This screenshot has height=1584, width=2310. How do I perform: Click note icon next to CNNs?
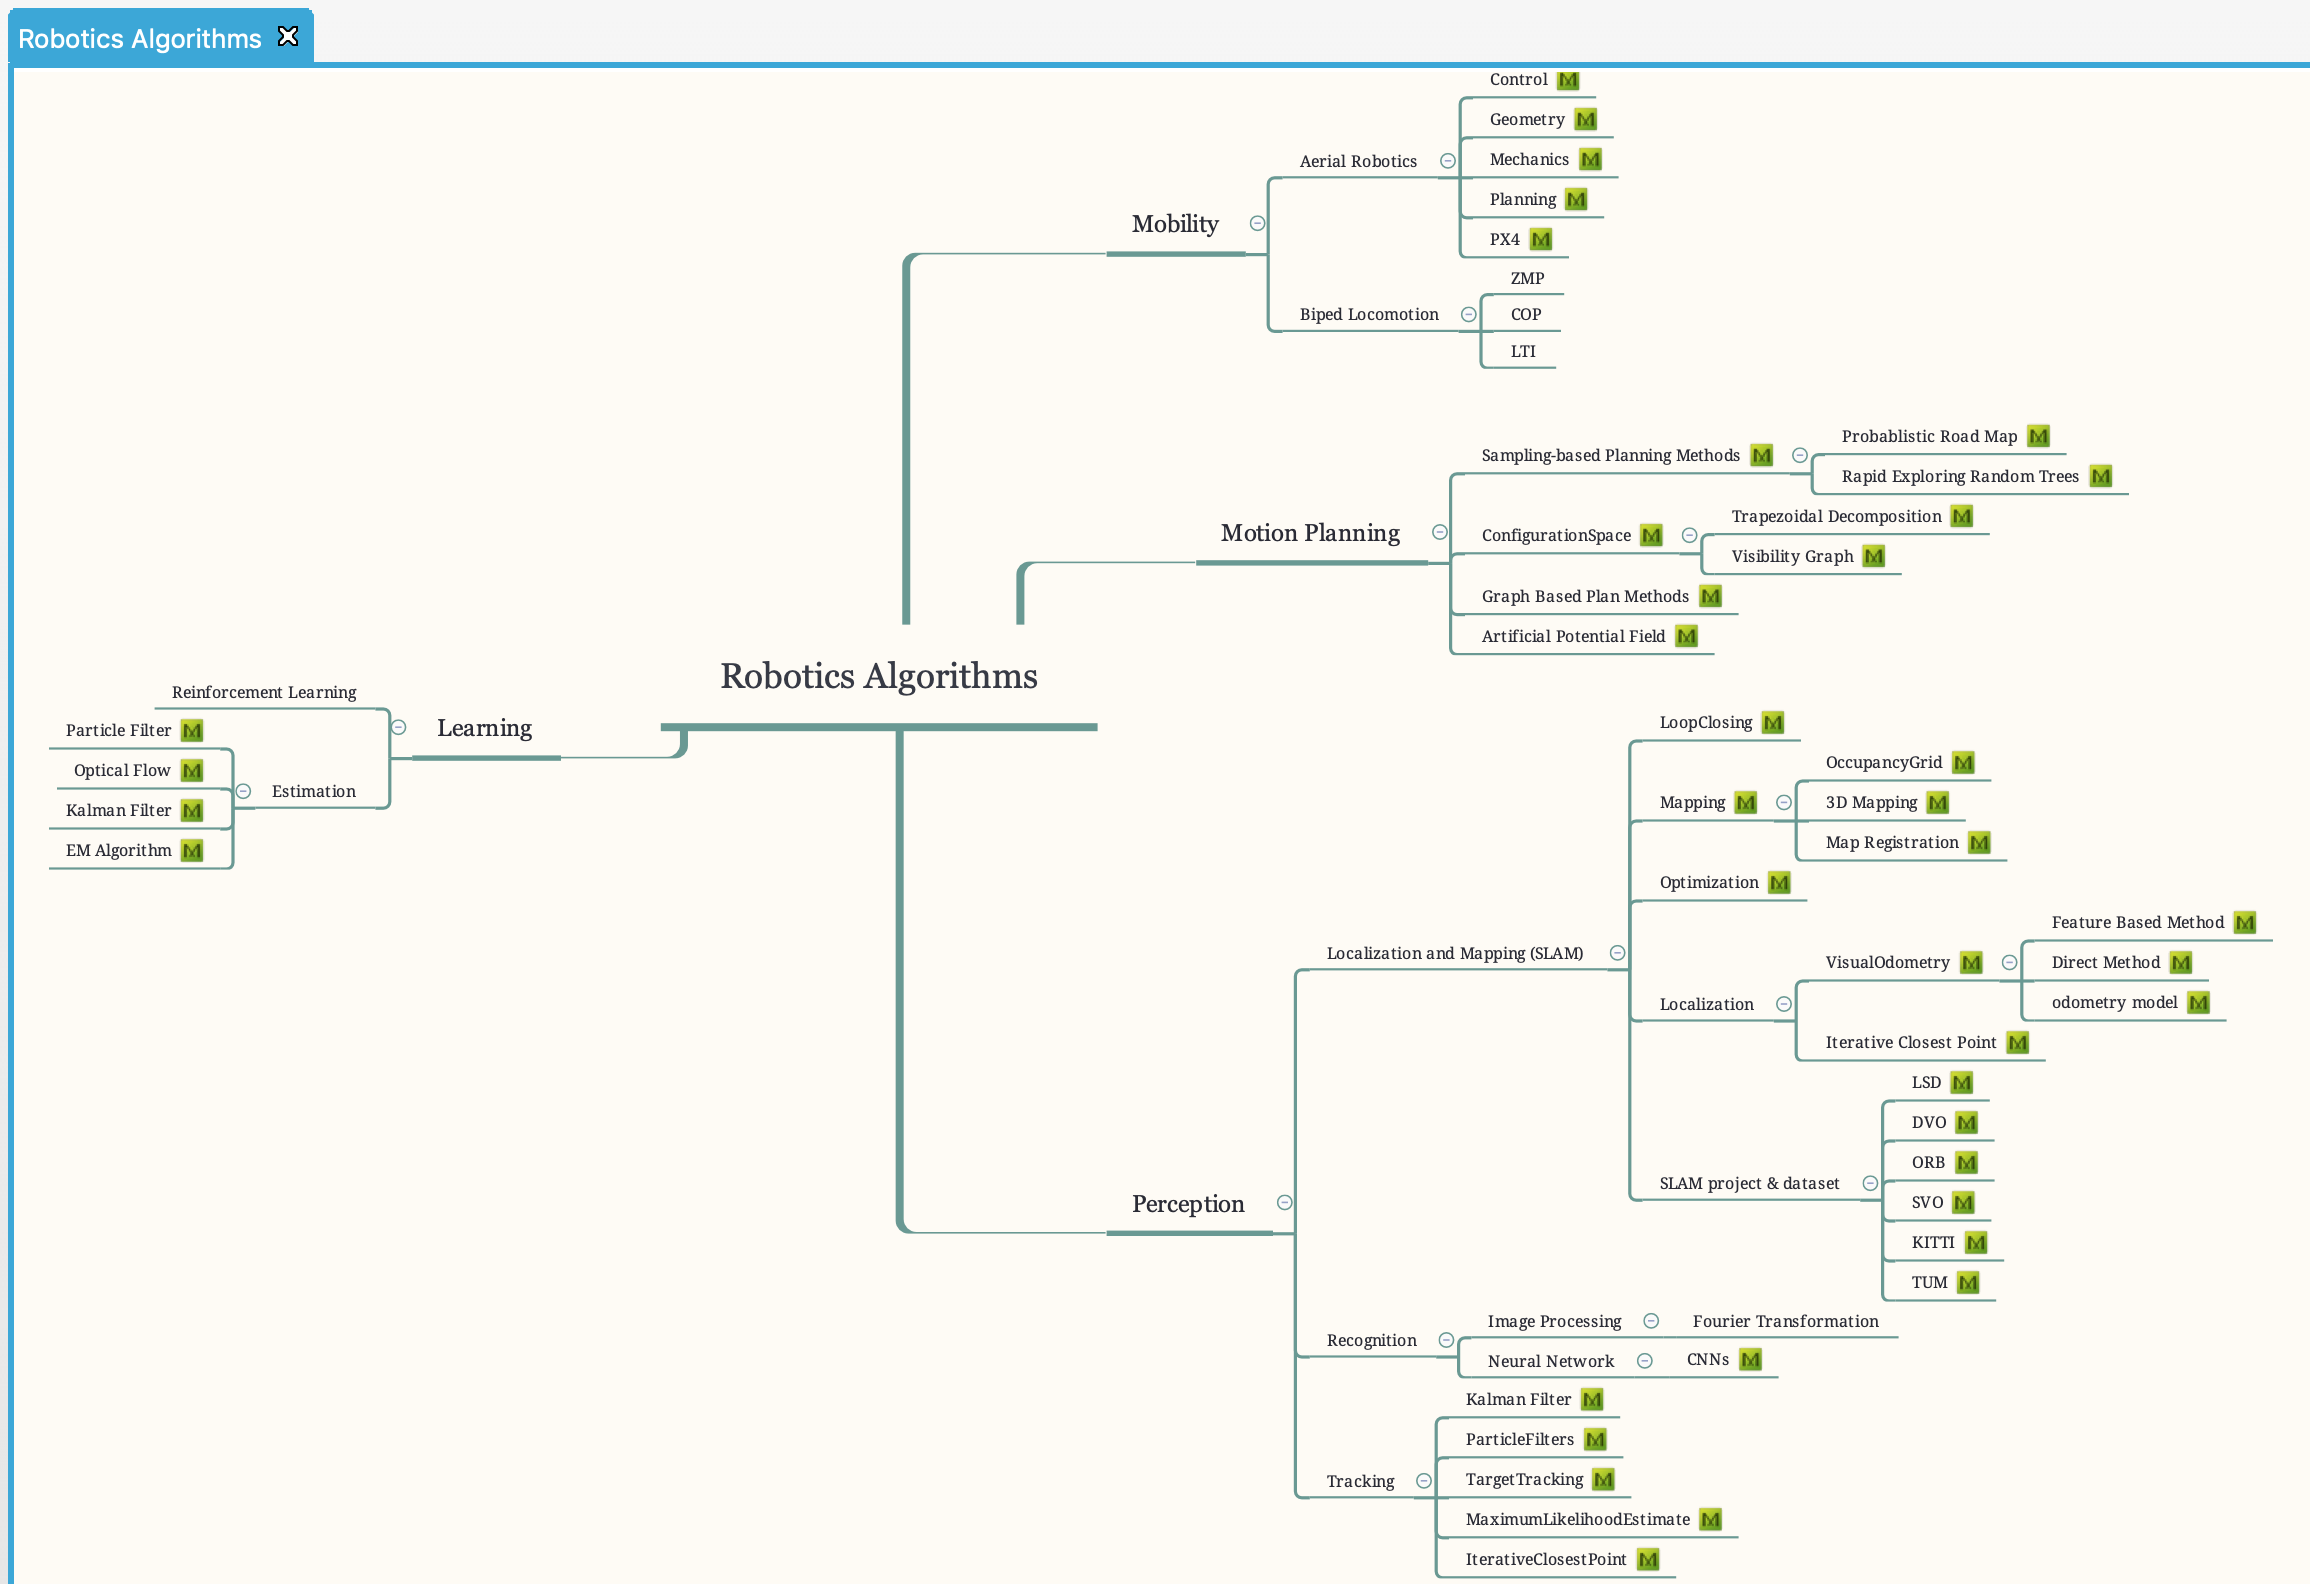point(1750,1360)
